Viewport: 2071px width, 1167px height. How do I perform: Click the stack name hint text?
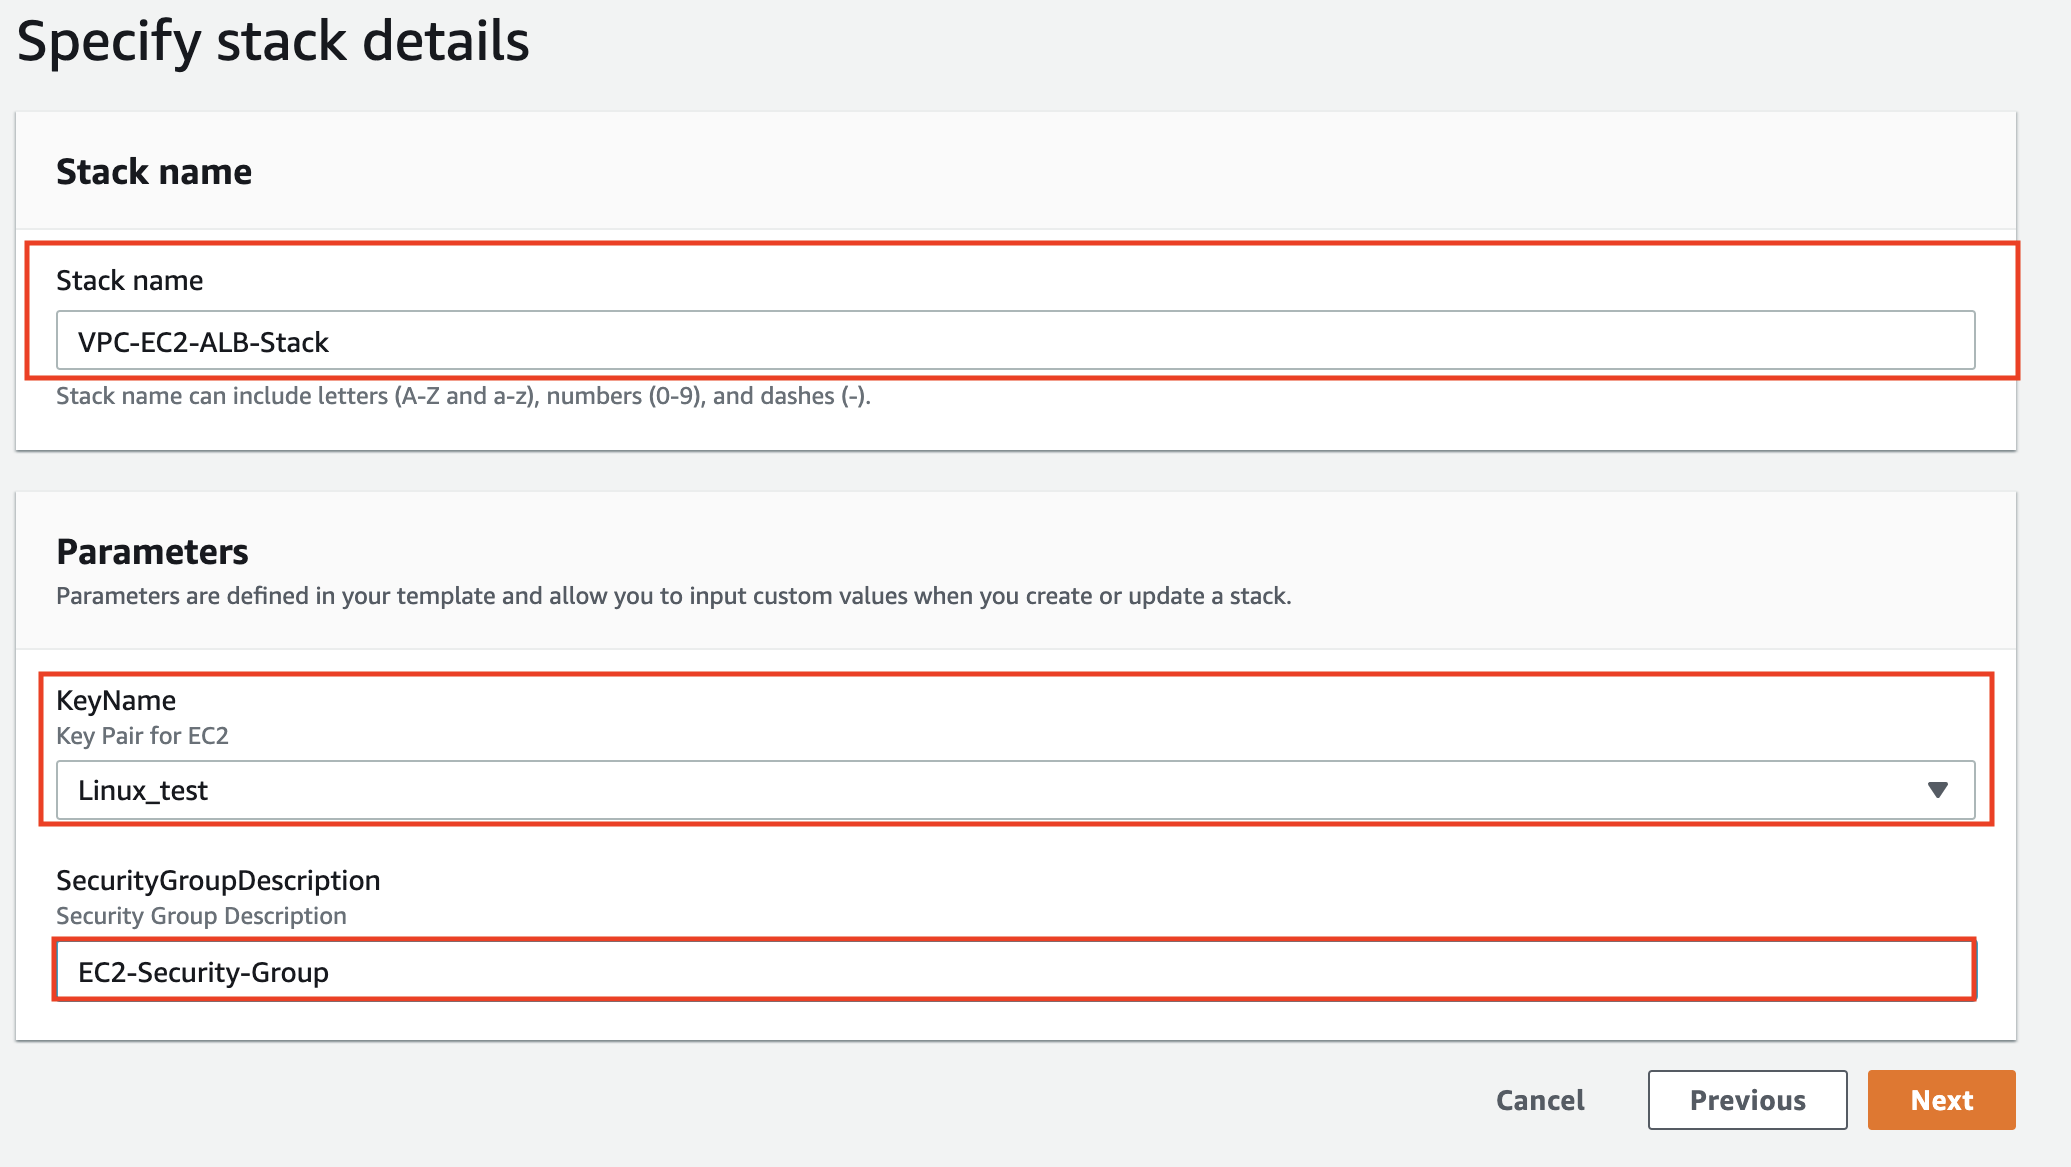pyautogui.click(x=464, y=395)
